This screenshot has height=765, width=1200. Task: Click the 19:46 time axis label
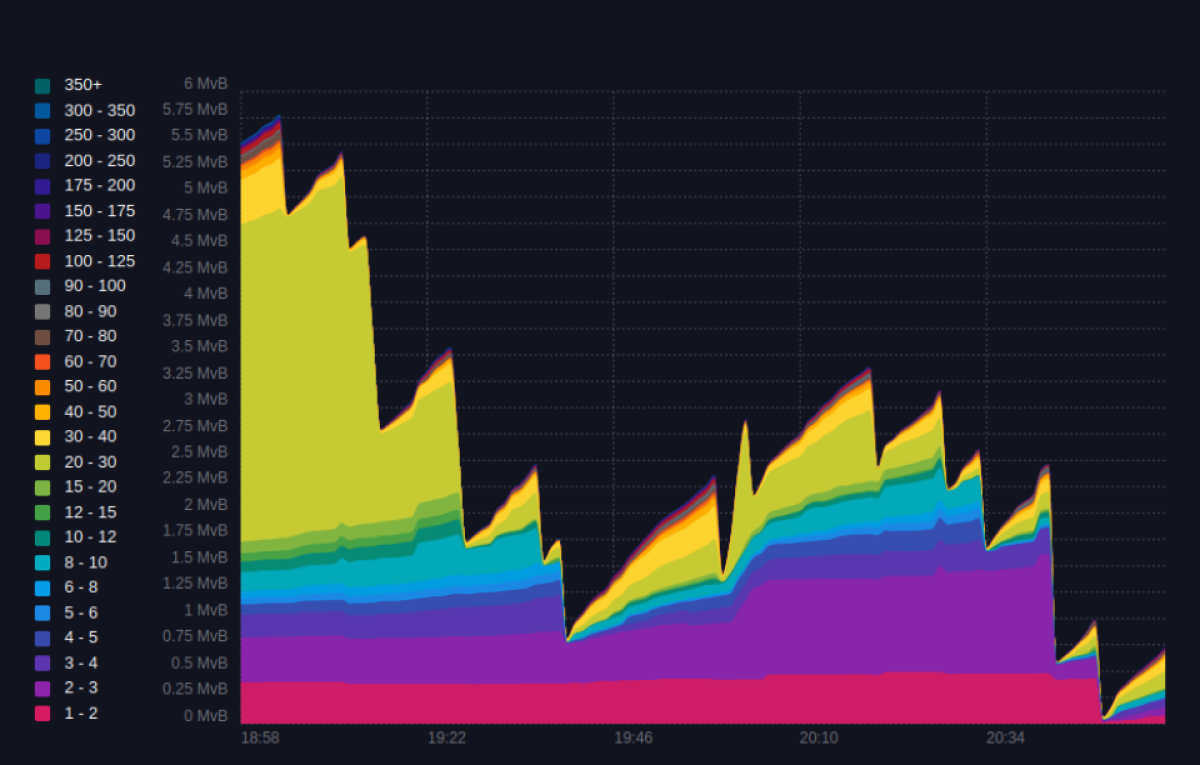tap(633, 738)
